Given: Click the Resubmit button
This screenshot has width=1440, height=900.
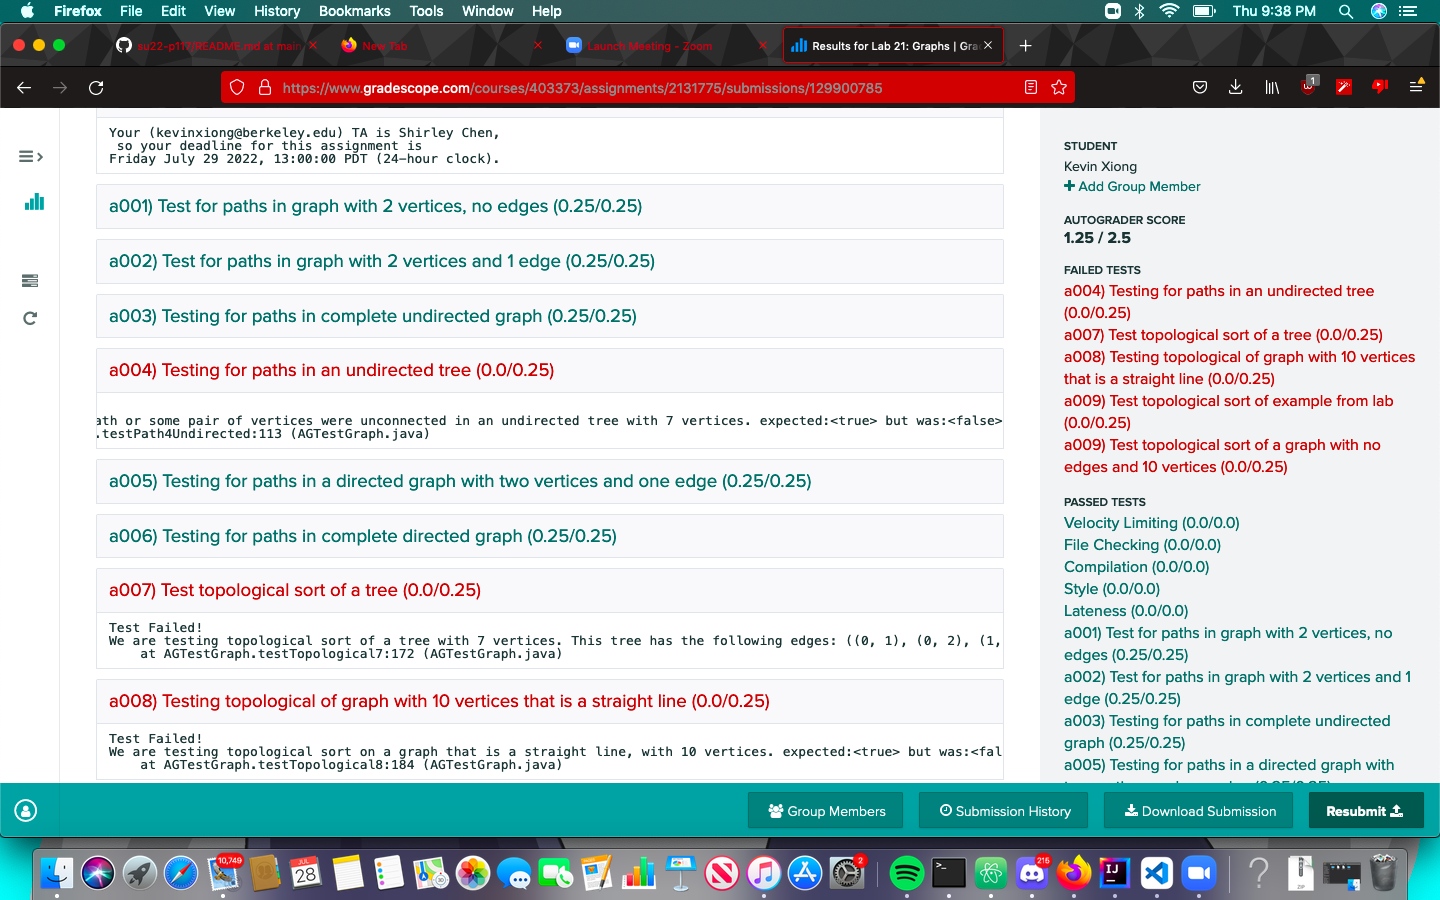Looking at the screenshot, I should (x=1364, y=811).
